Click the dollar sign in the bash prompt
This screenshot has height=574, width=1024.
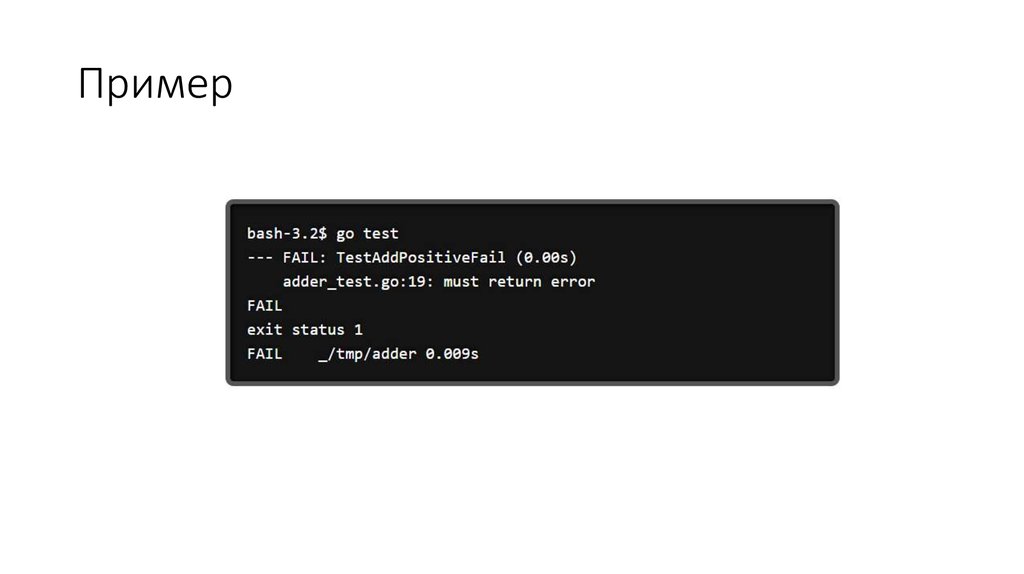point(322,234)
